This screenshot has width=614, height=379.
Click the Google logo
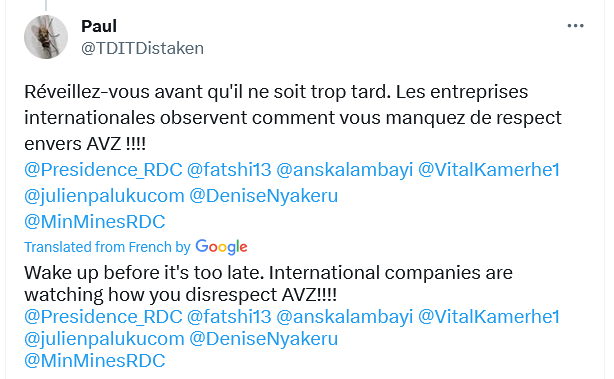[x=221, y=247]
